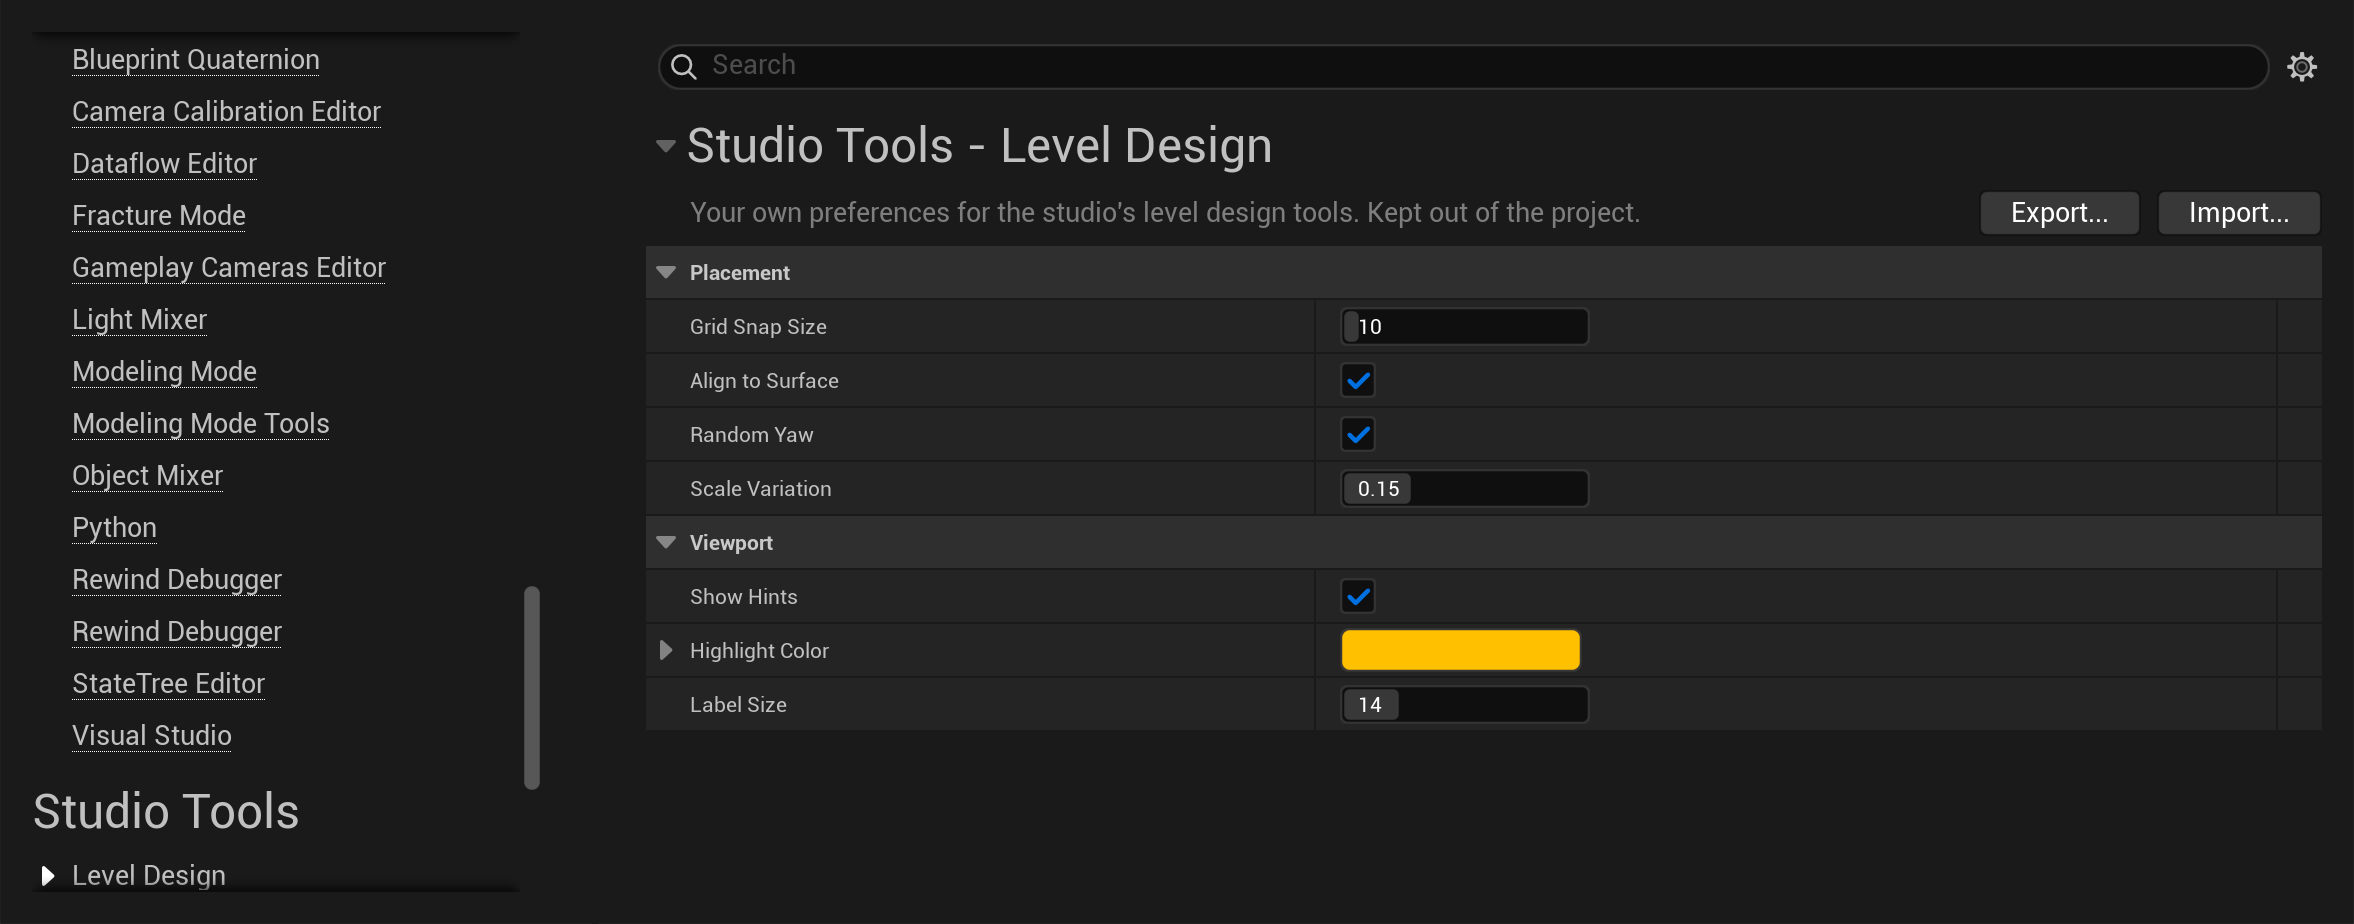Collapse the Studio Tools - Level Design heading
The height and width of the screenshot is (924, 2354).
pos(666,146)
